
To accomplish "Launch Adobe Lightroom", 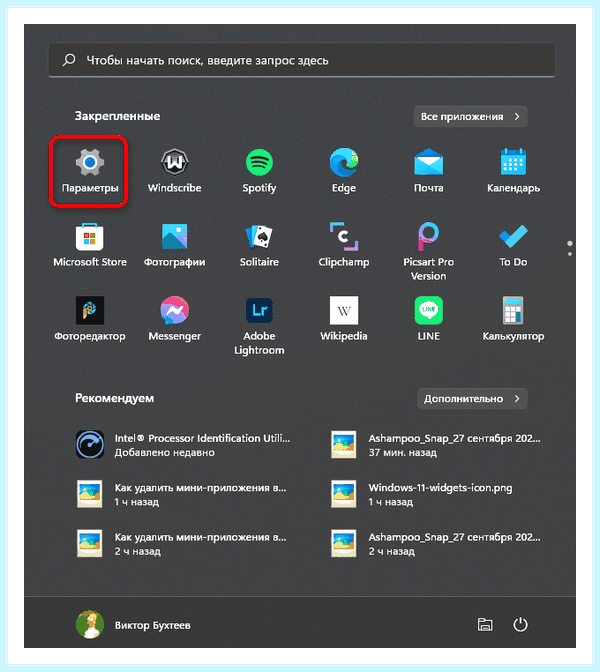I will point(259,326).
